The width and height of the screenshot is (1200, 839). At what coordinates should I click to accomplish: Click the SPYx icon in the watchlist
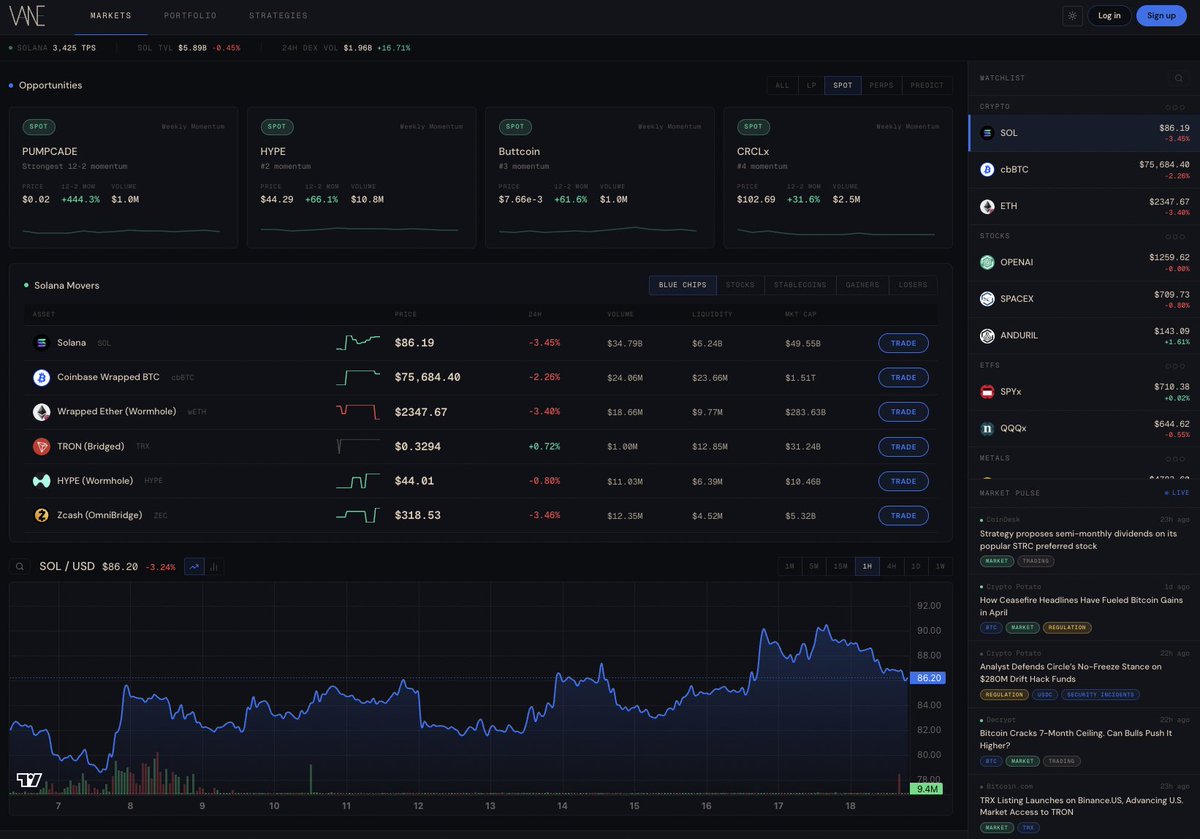(987, 392)
